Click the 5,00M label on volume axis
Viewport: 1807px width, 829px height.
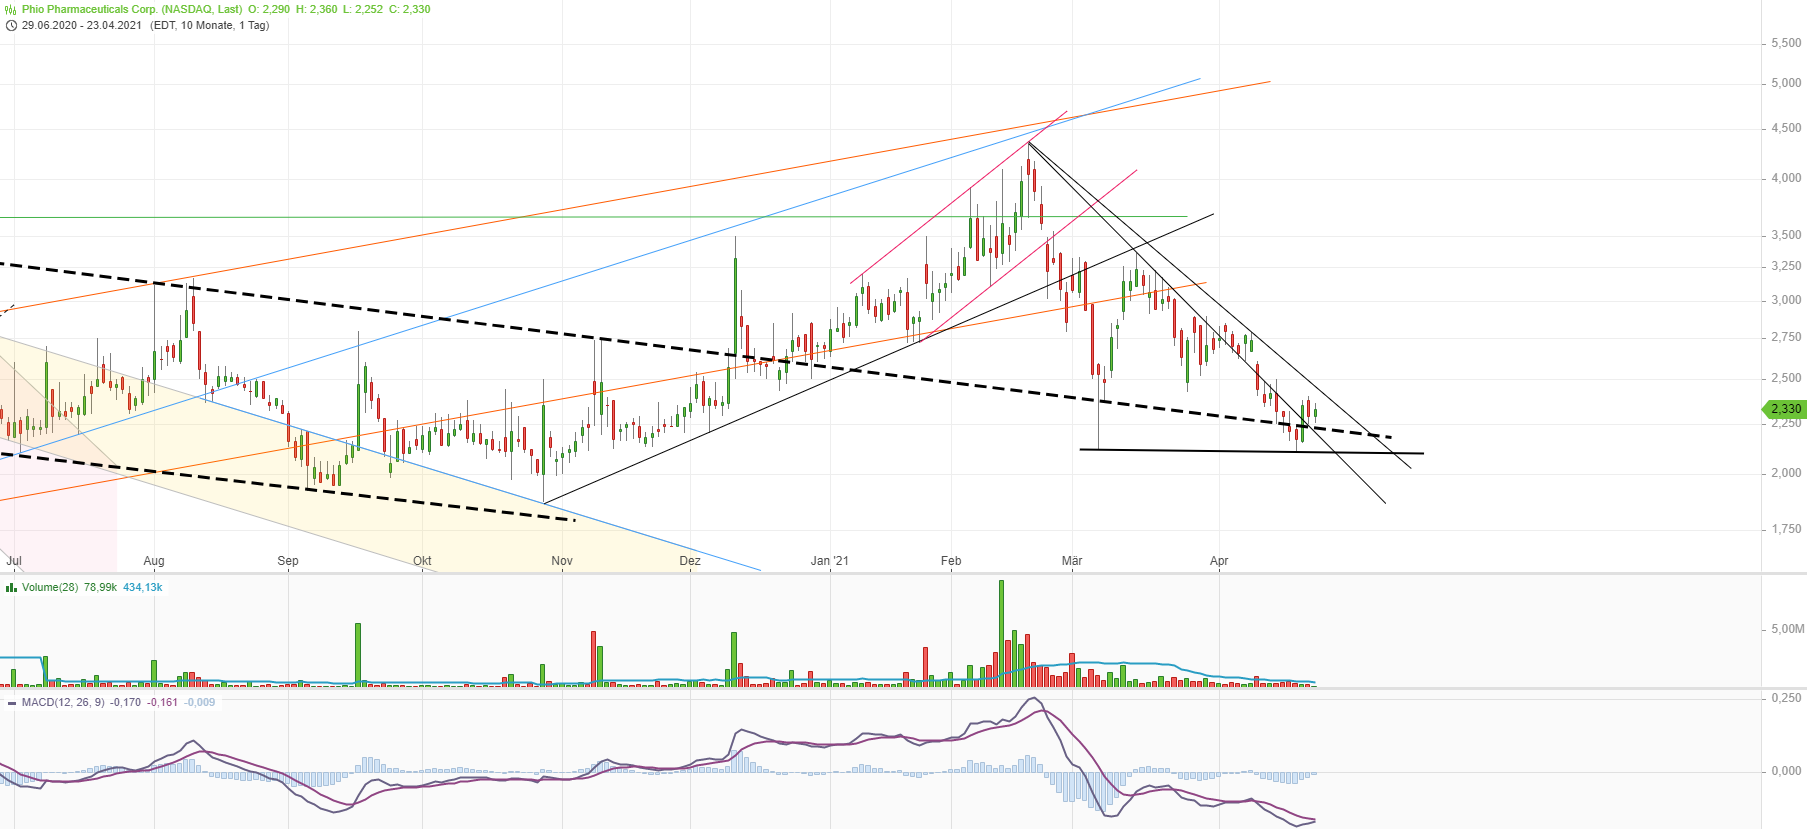tap(1787, 629)
